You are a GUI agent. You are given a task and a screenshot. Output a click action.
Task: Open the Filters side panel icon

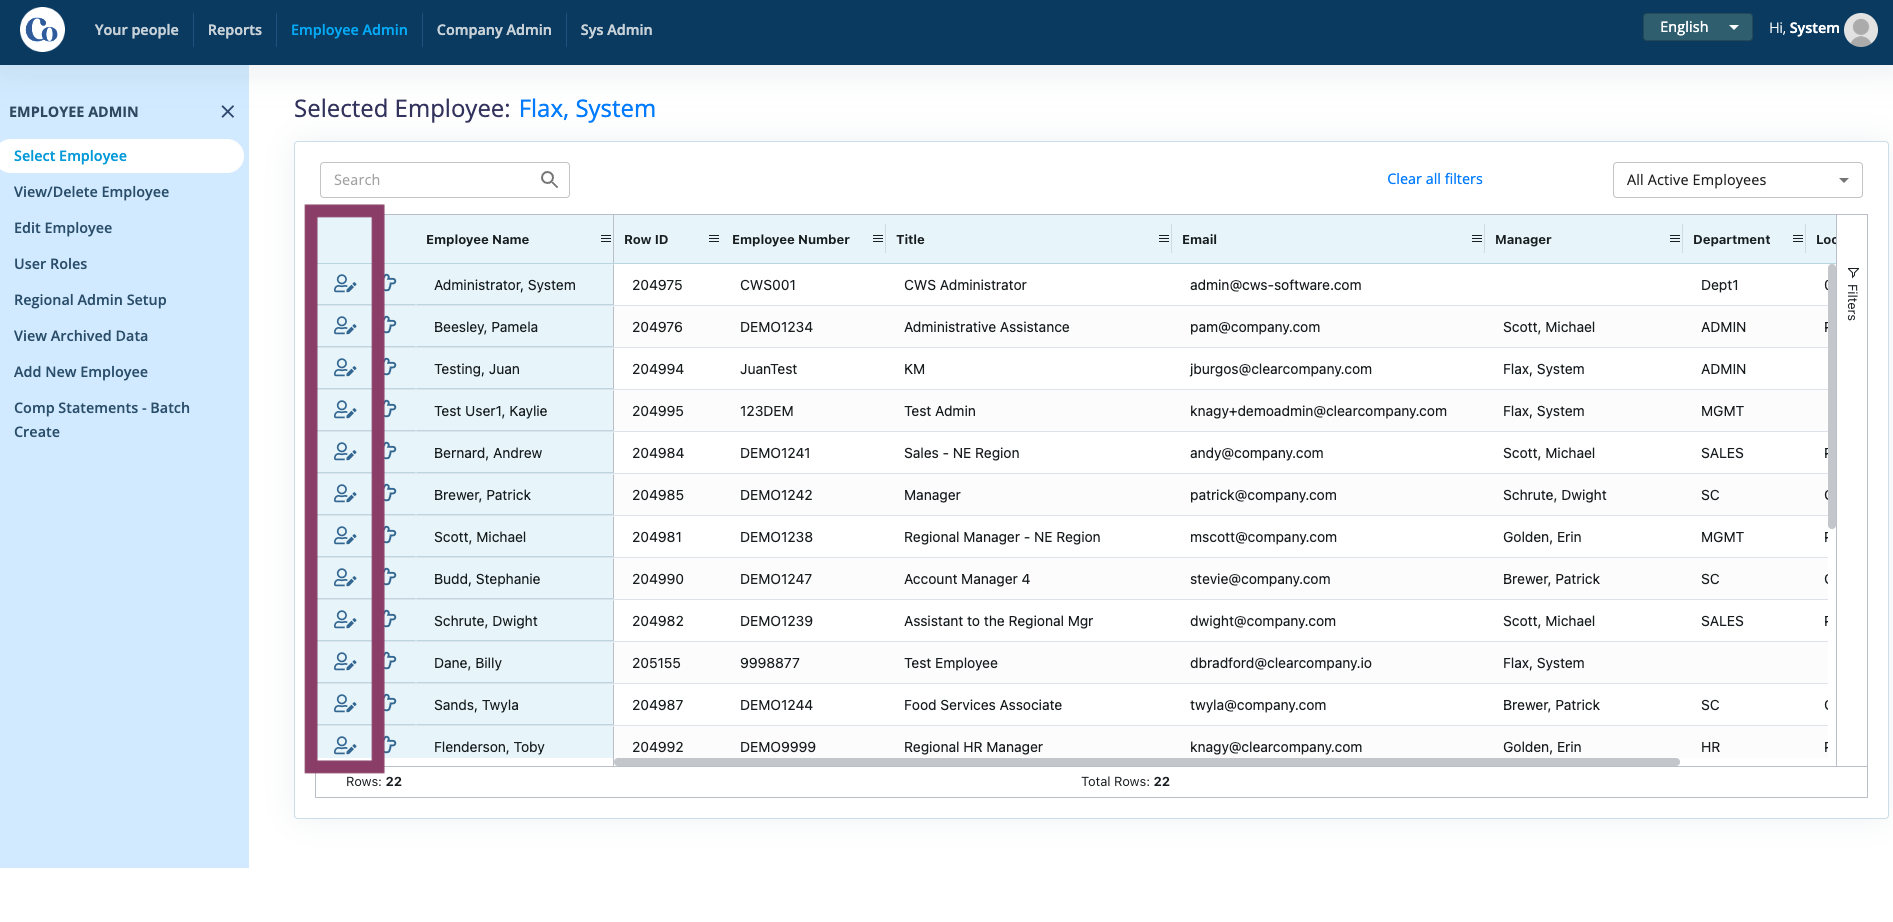click(1853, 293)
